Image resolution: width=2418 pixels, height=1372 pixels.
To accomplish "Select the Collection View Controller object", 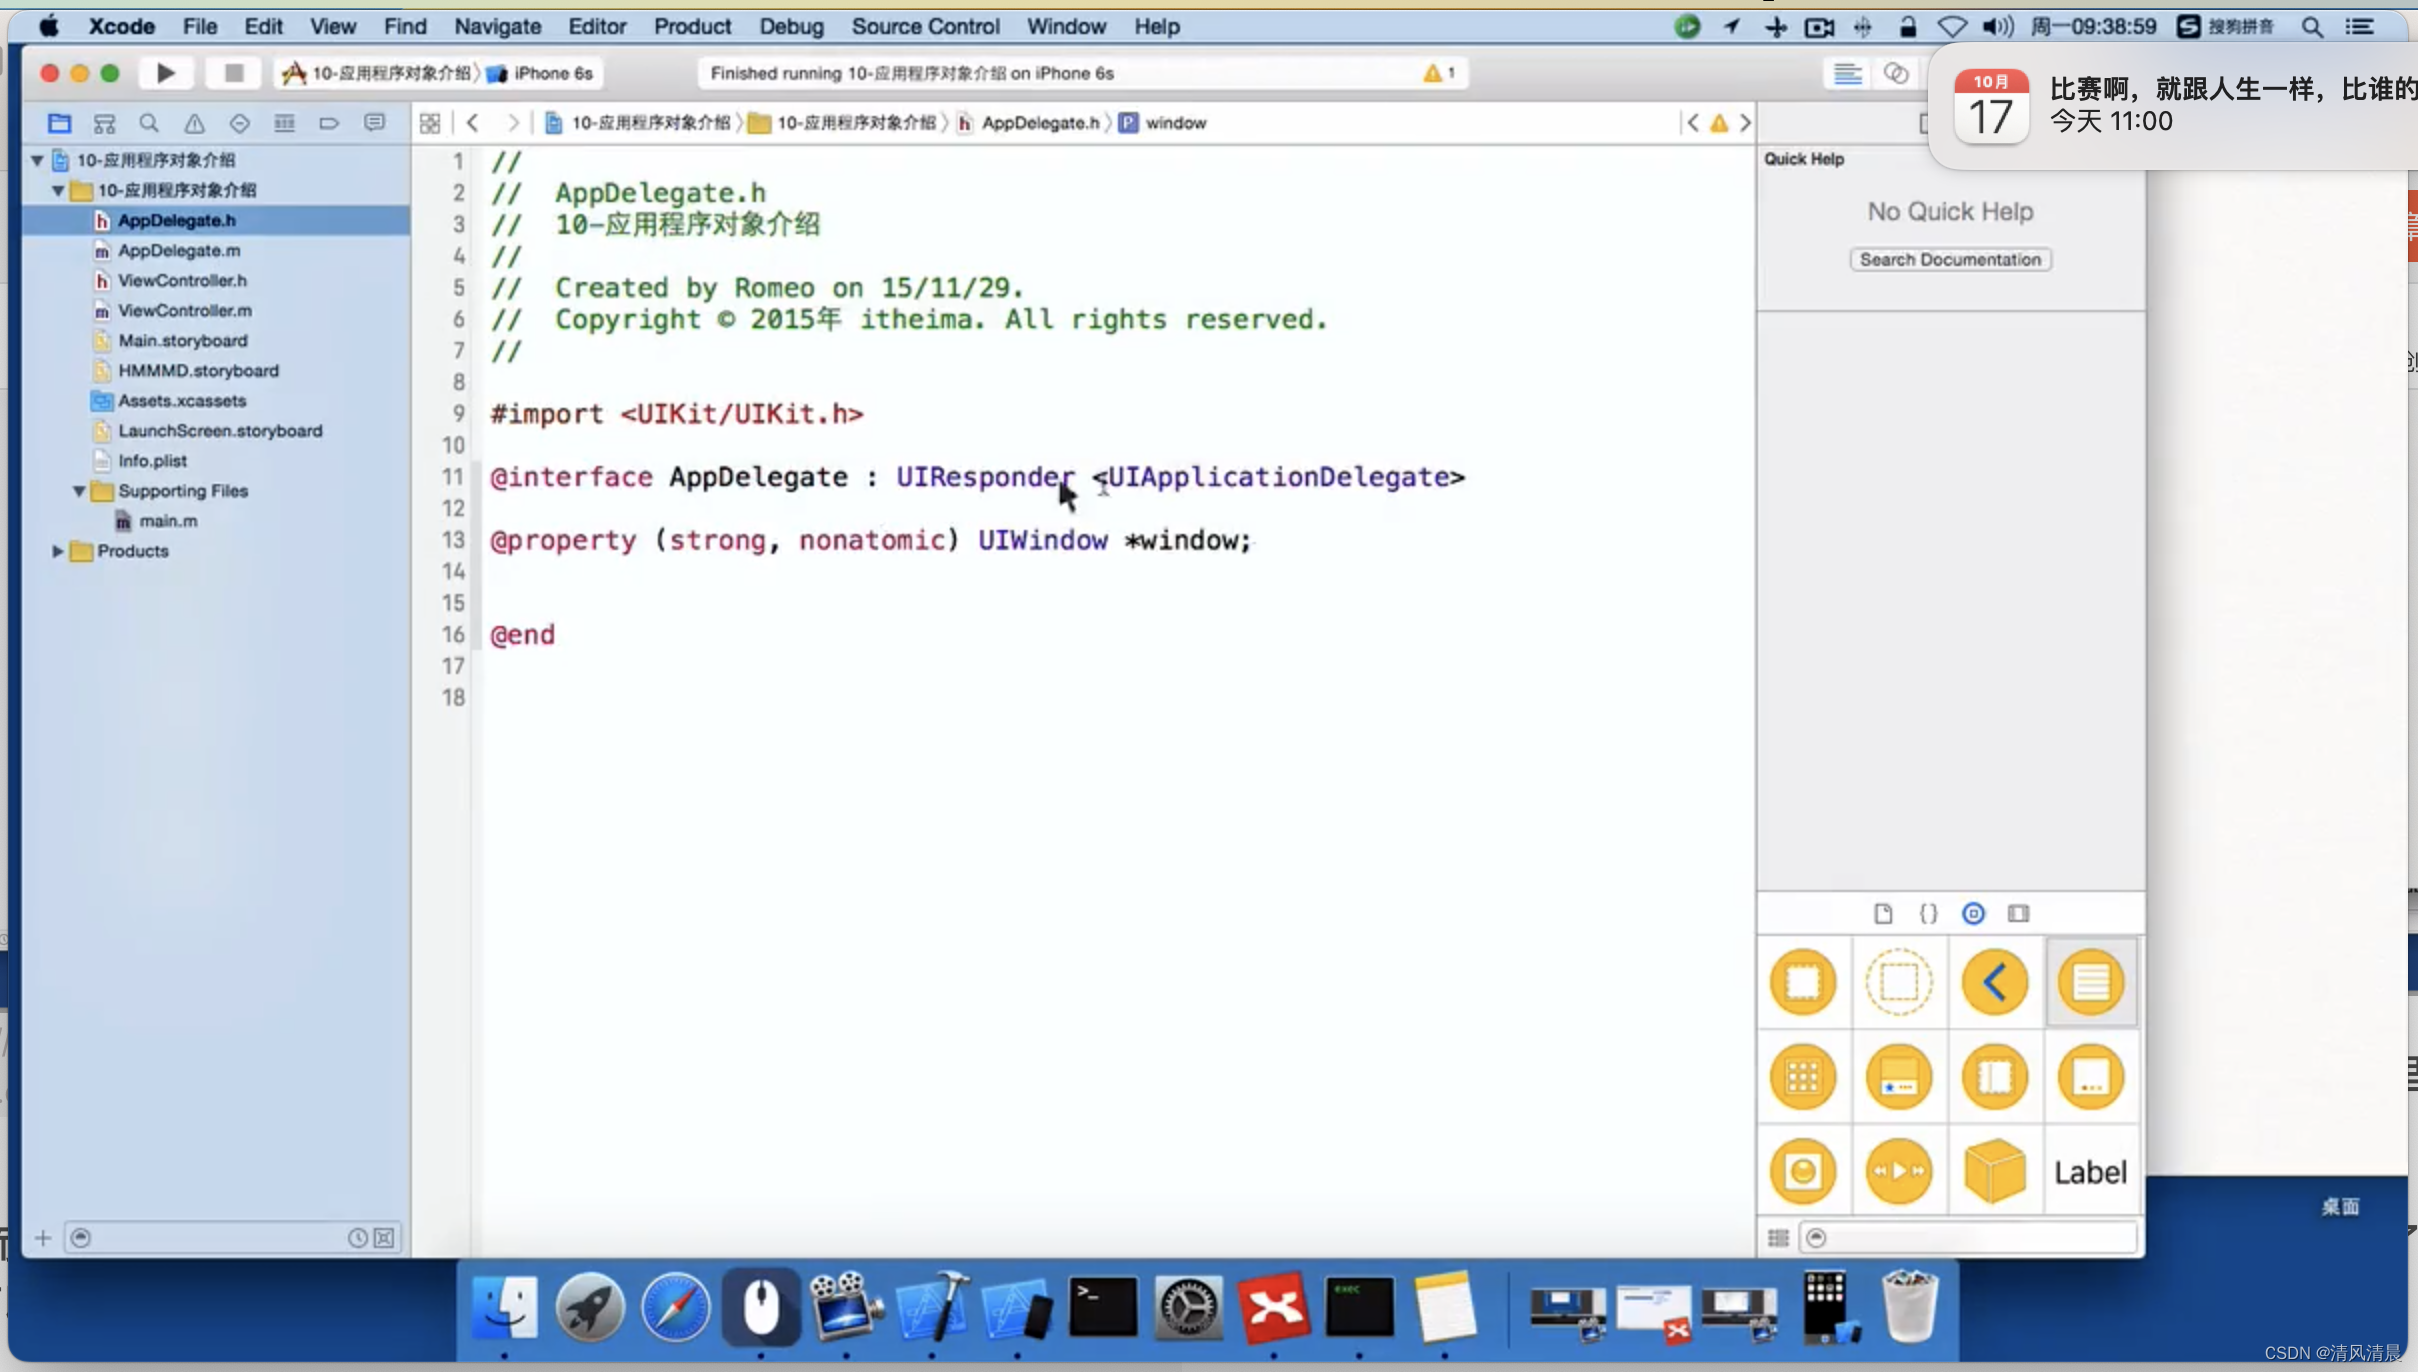I will [1803, 1077].
